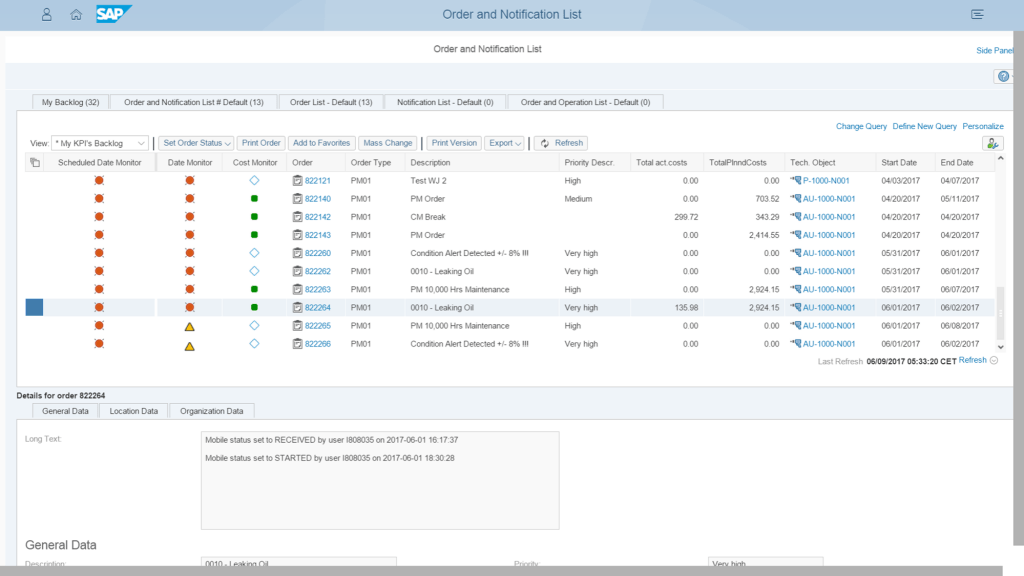Click the cost monitor diamond for order 822262
This screenshot has height=576, width=1024.
coord(255,271)
